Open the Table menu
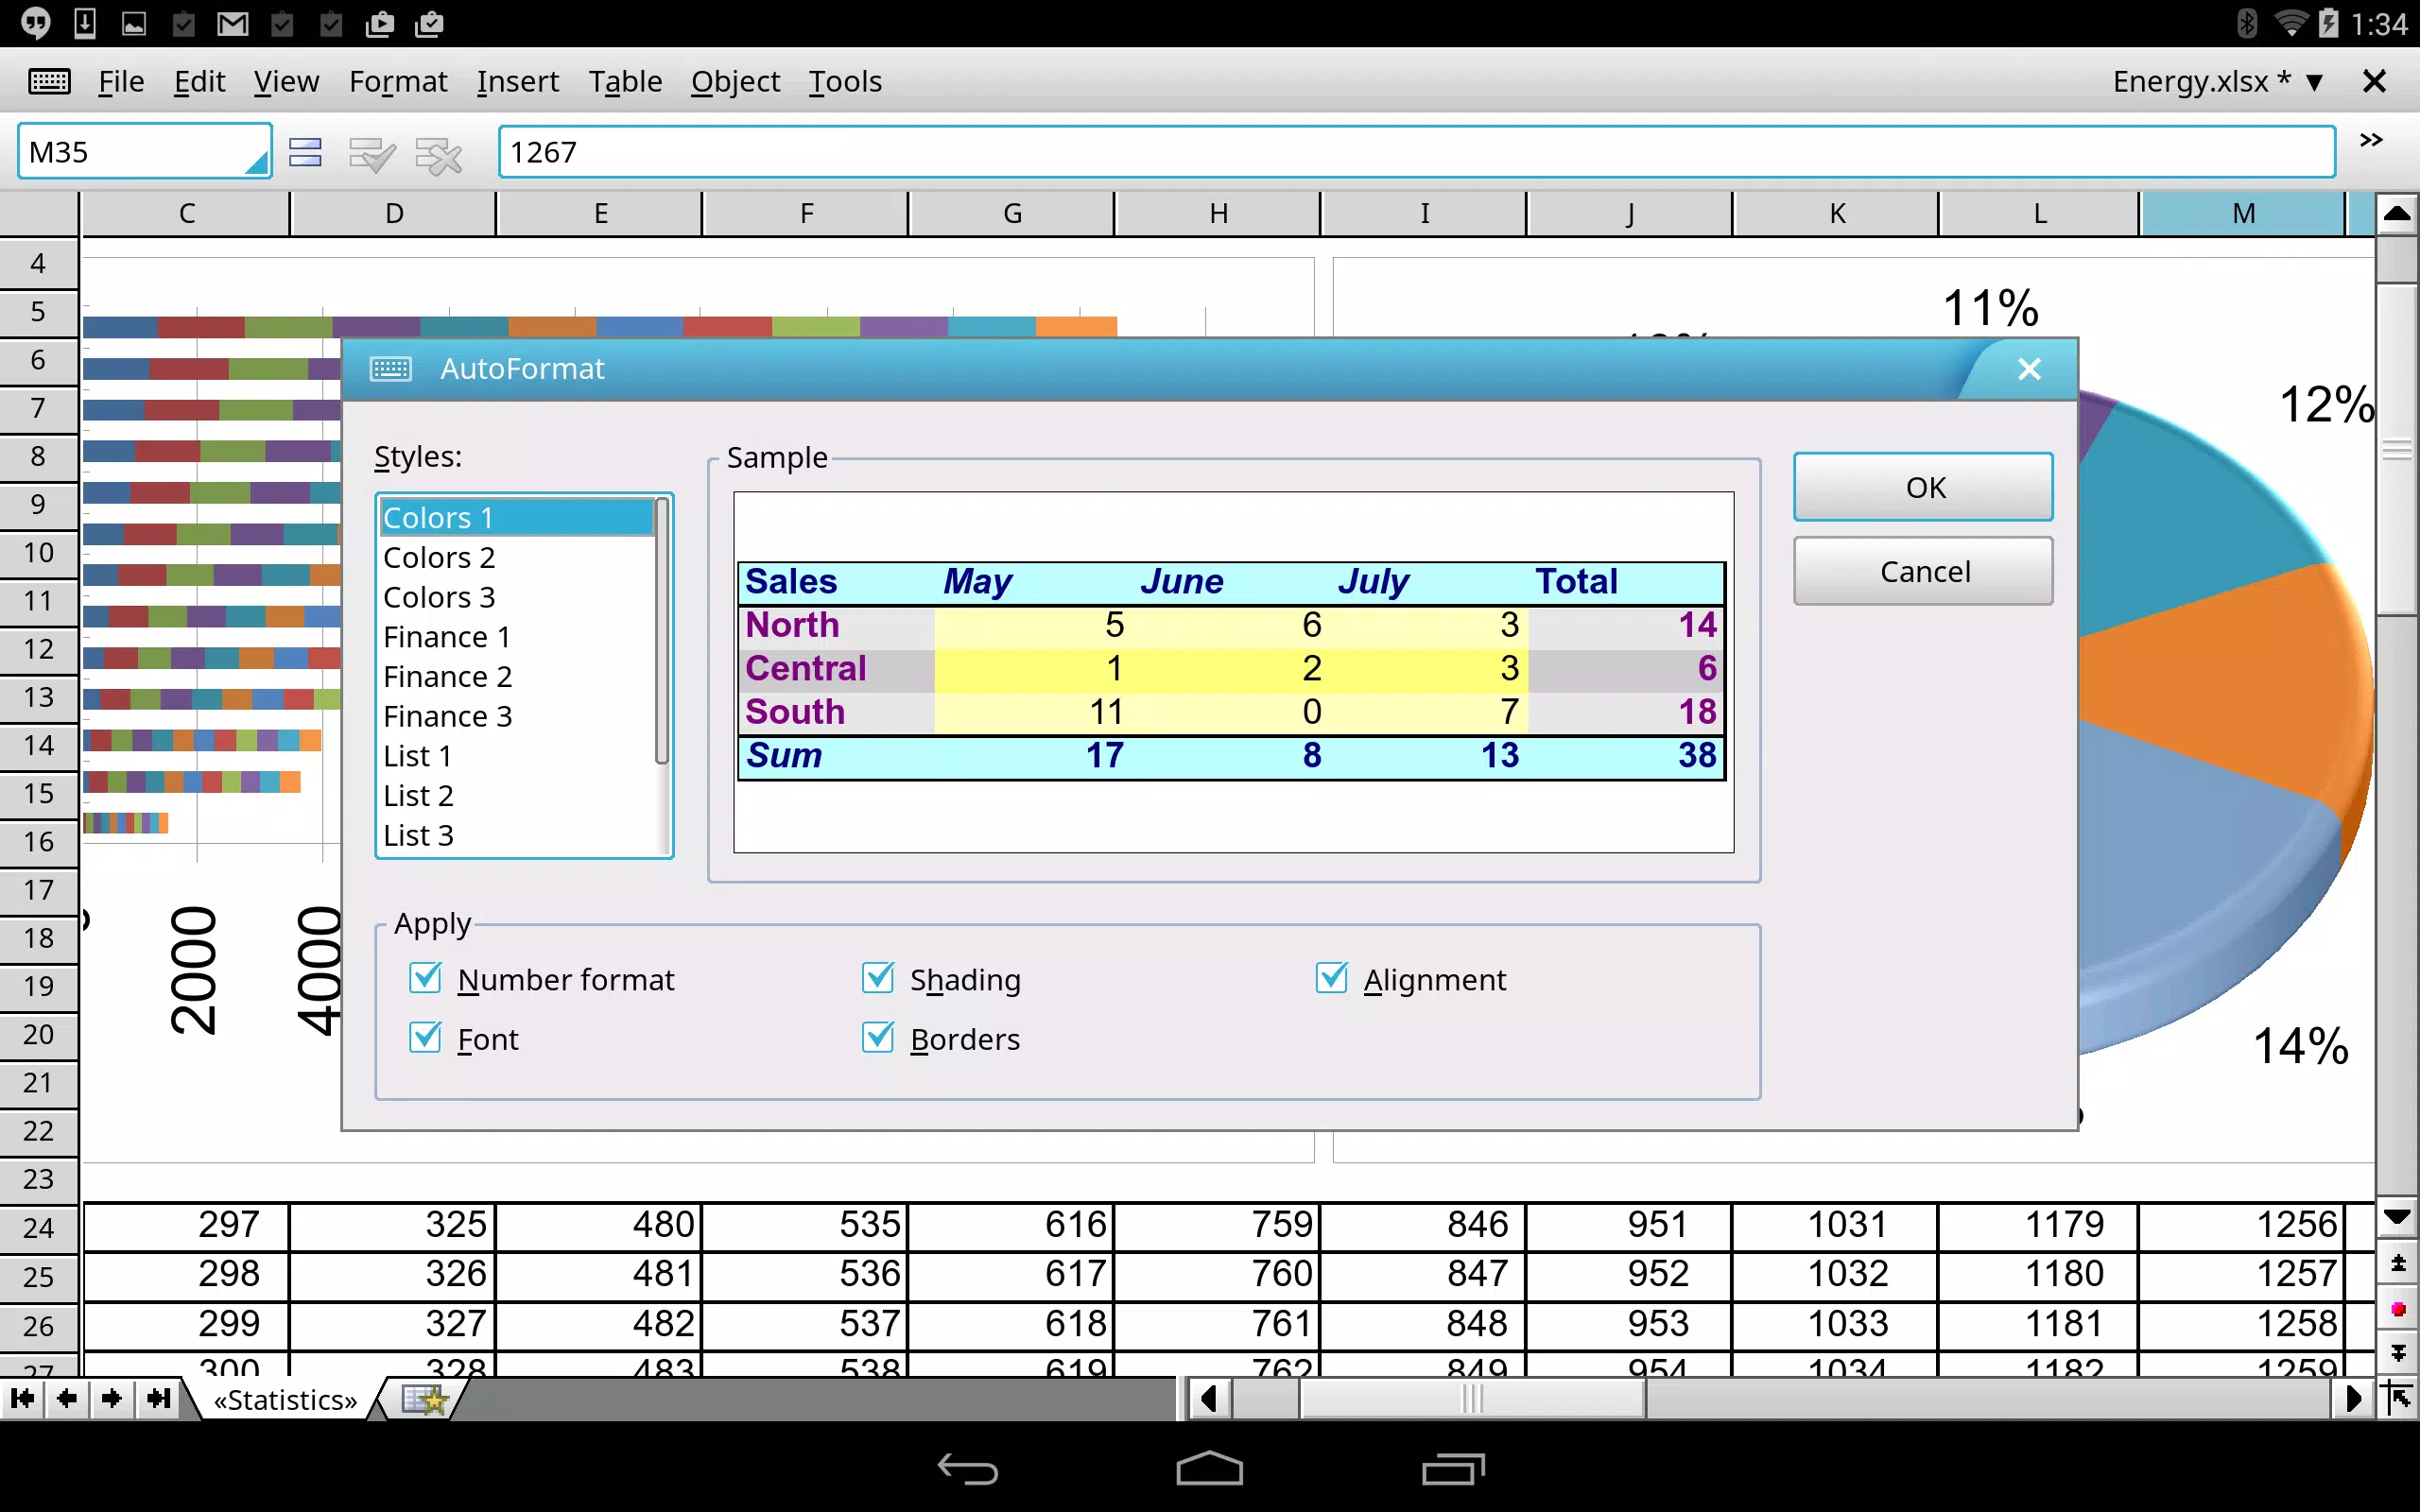The image size is (2420, 1512). pyautogui.click(x=625, y=81)
